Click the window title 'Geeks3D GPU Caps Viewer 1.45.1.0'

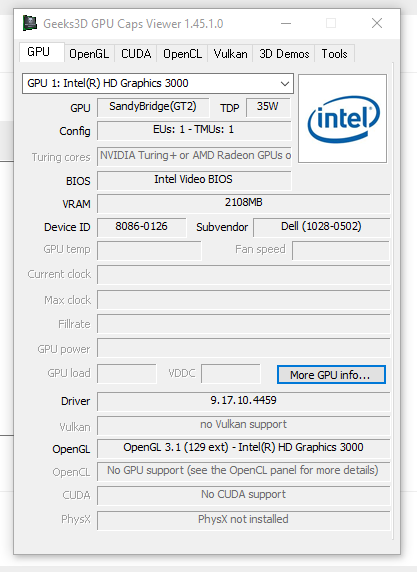coord(133,24)
